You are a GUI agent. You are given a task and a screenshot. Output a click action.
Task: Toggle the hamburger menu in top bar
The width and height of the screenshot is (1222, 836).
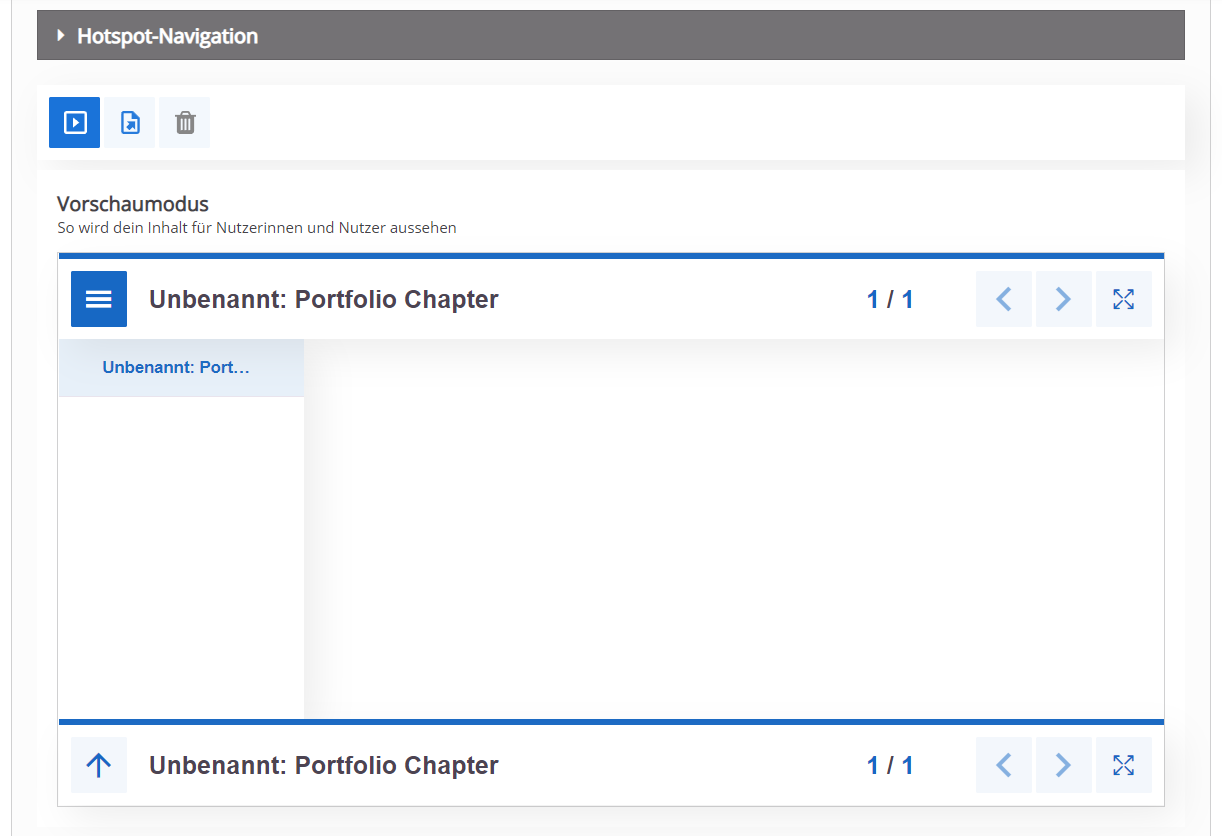[x=99, y=299]
